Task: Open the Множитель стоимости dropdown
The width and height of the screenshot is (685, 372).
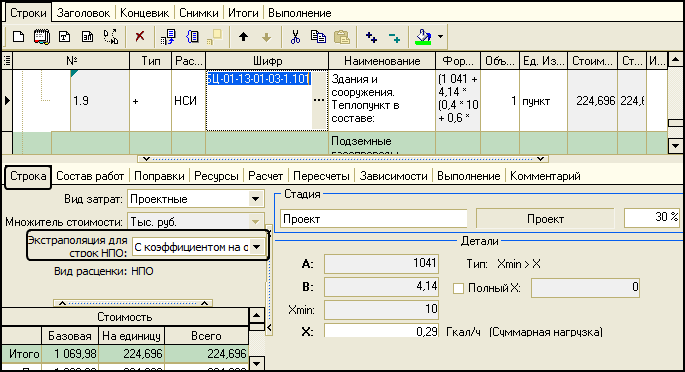Action: (x=256, y=222)
